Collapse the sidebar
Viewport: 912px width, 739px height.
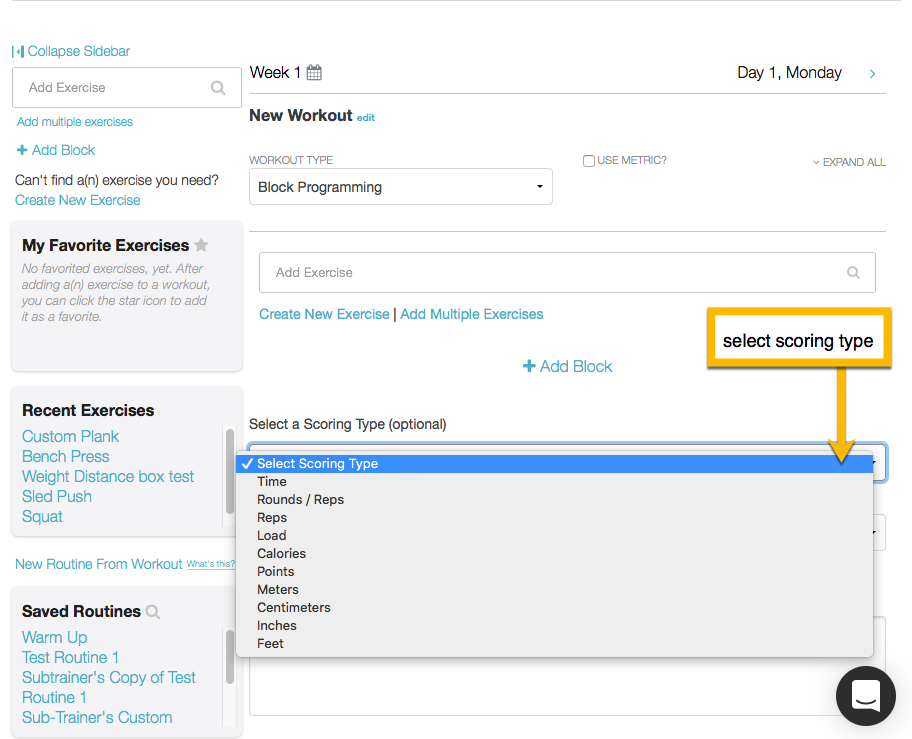point(71,51)
